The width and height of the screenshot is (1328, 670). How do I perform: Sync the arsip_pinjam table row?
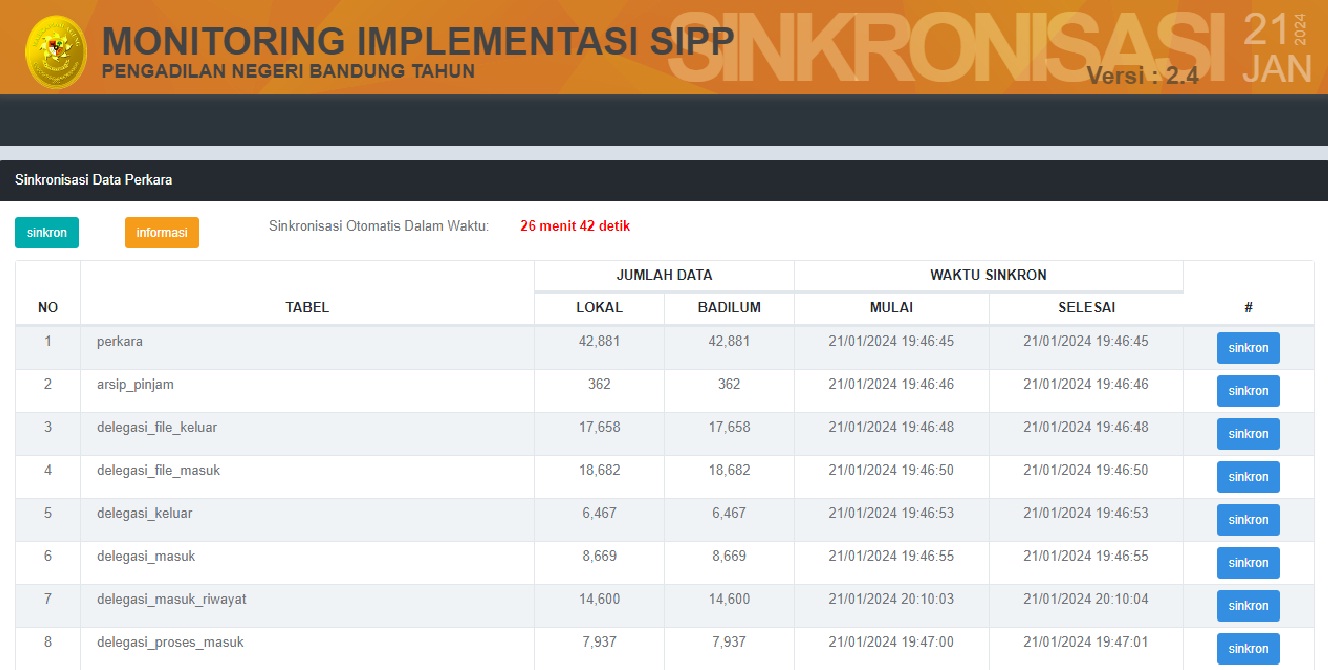pyautogui.click(x=1248, y=391)
